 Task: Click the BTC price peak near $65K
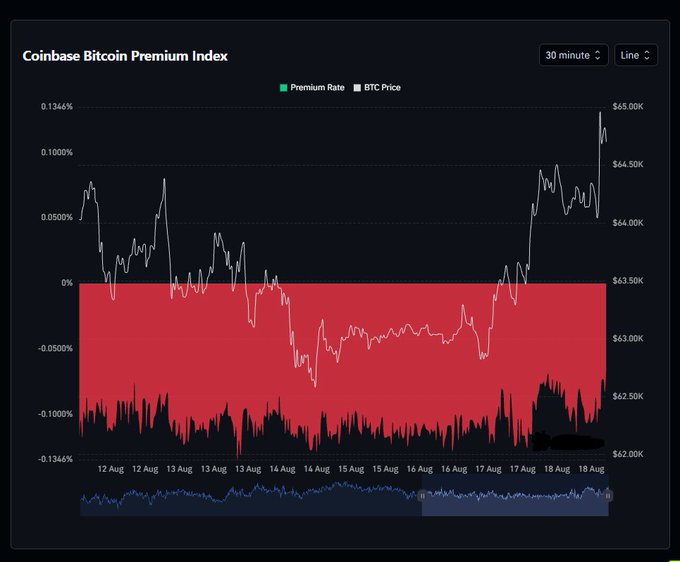(x=600, y=113)
